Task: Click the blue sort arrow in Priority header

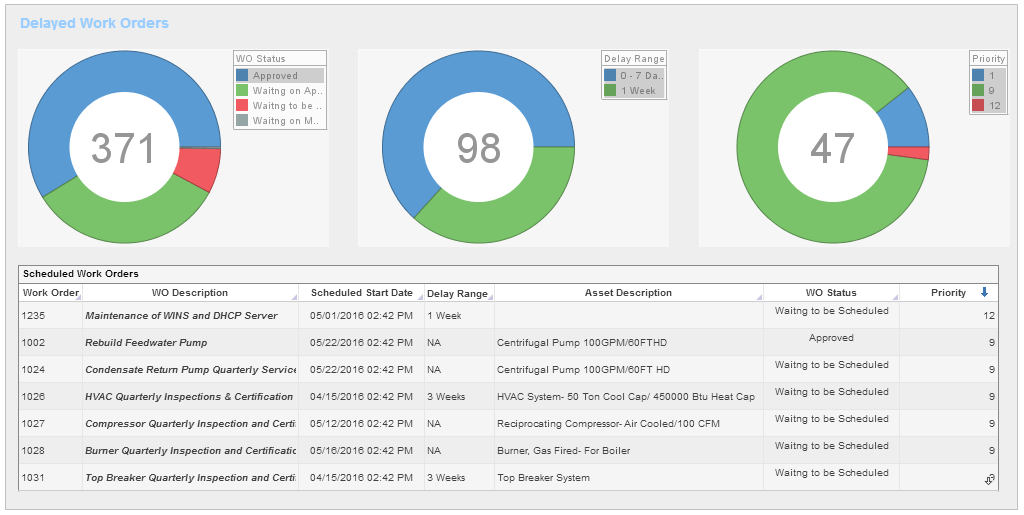Action: (984, 292)
